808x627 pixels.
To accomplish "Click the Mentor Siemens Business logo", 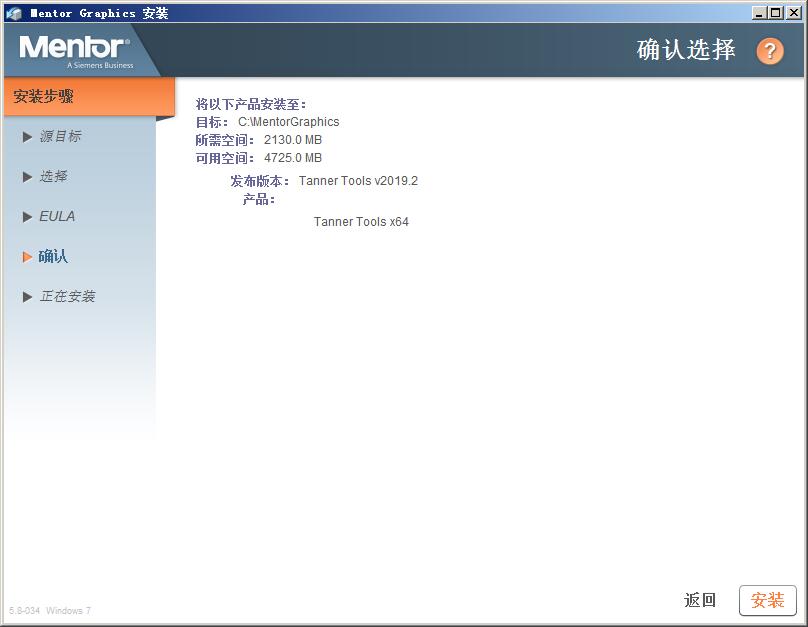I will click(x=76, y=51).
